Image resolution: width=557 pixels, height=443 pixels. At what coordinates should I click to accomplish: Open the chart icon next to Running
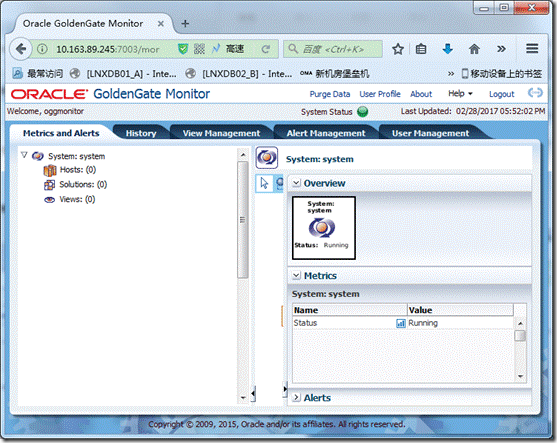pos(401,323)
